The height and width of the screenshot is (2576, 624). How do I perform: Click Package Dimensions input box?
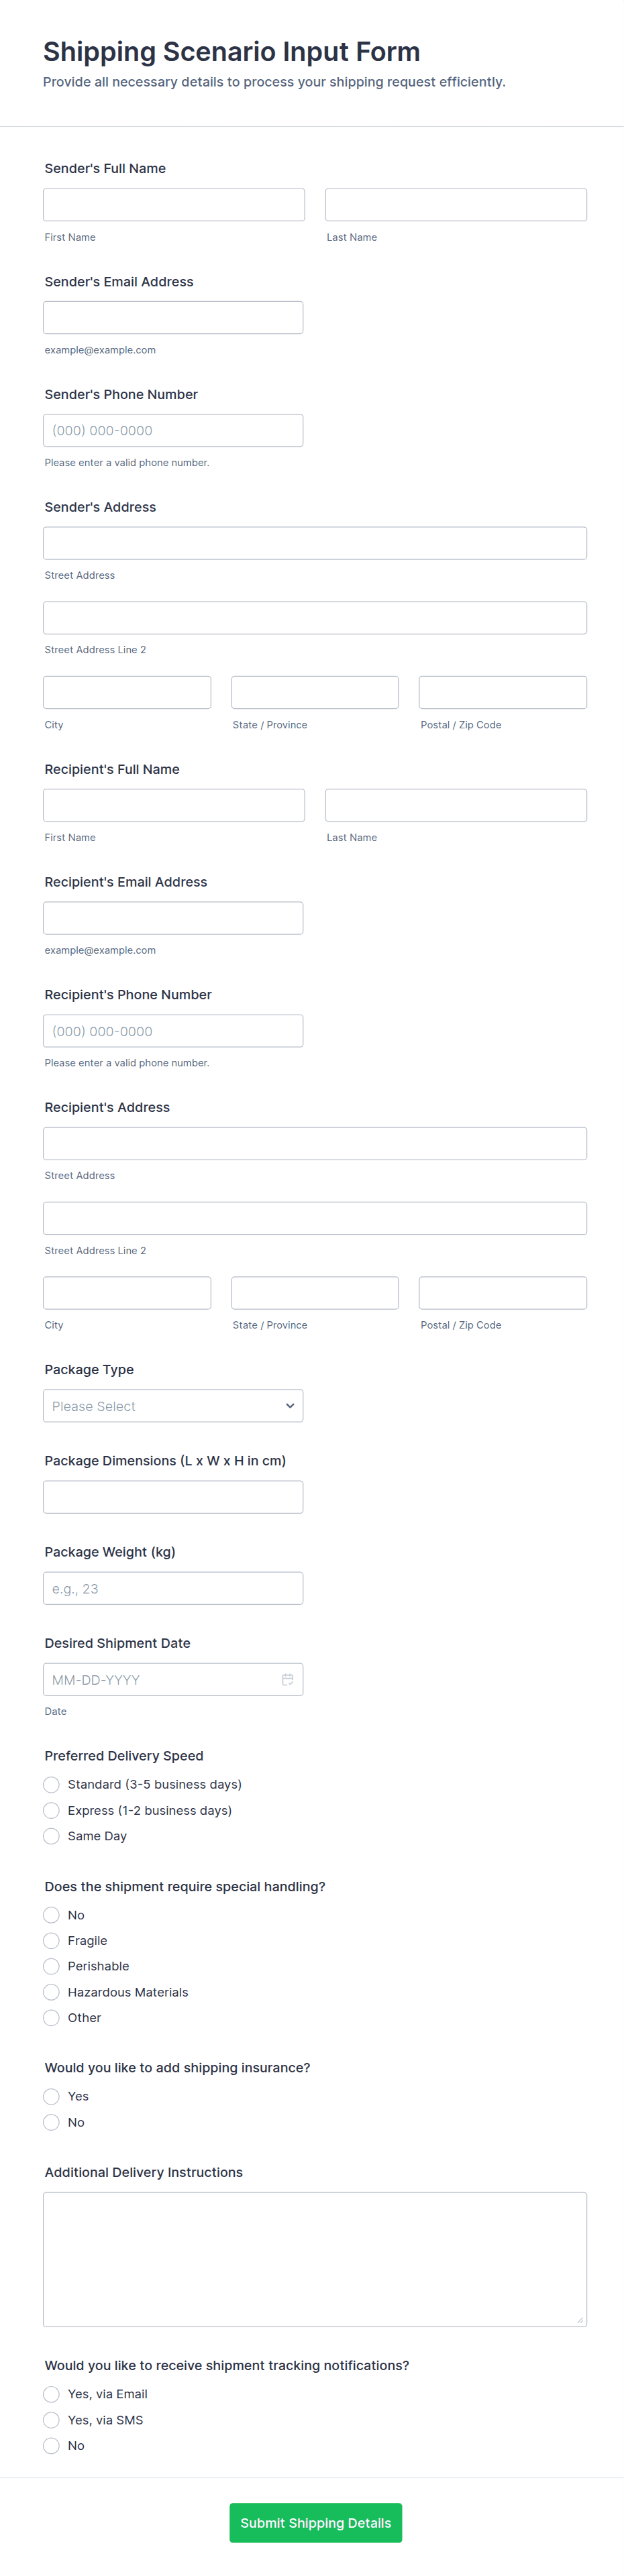173,1497
